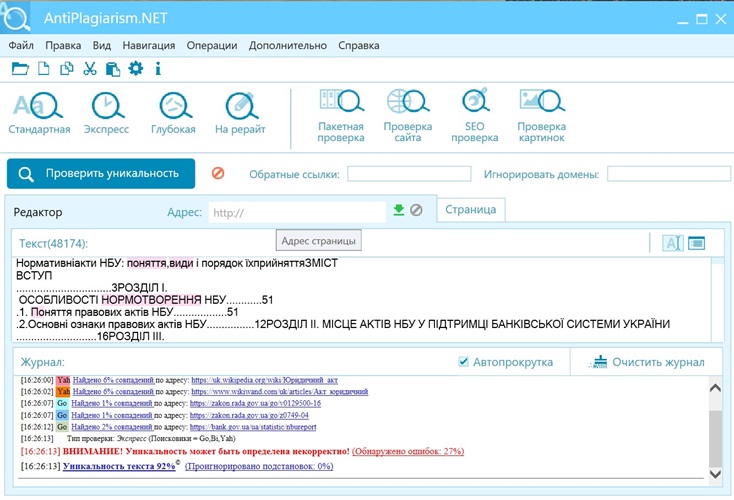
Task: Open the Навигация menu
Action: 149,45
